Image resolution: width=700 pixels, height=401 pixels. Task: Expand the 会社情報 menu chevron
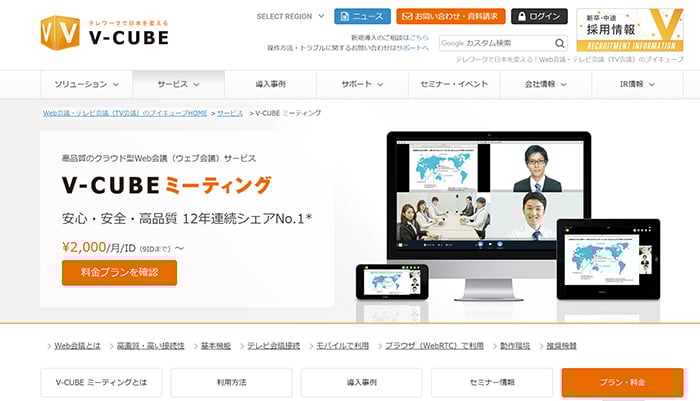pyautogui.click(x=564, y=84)
